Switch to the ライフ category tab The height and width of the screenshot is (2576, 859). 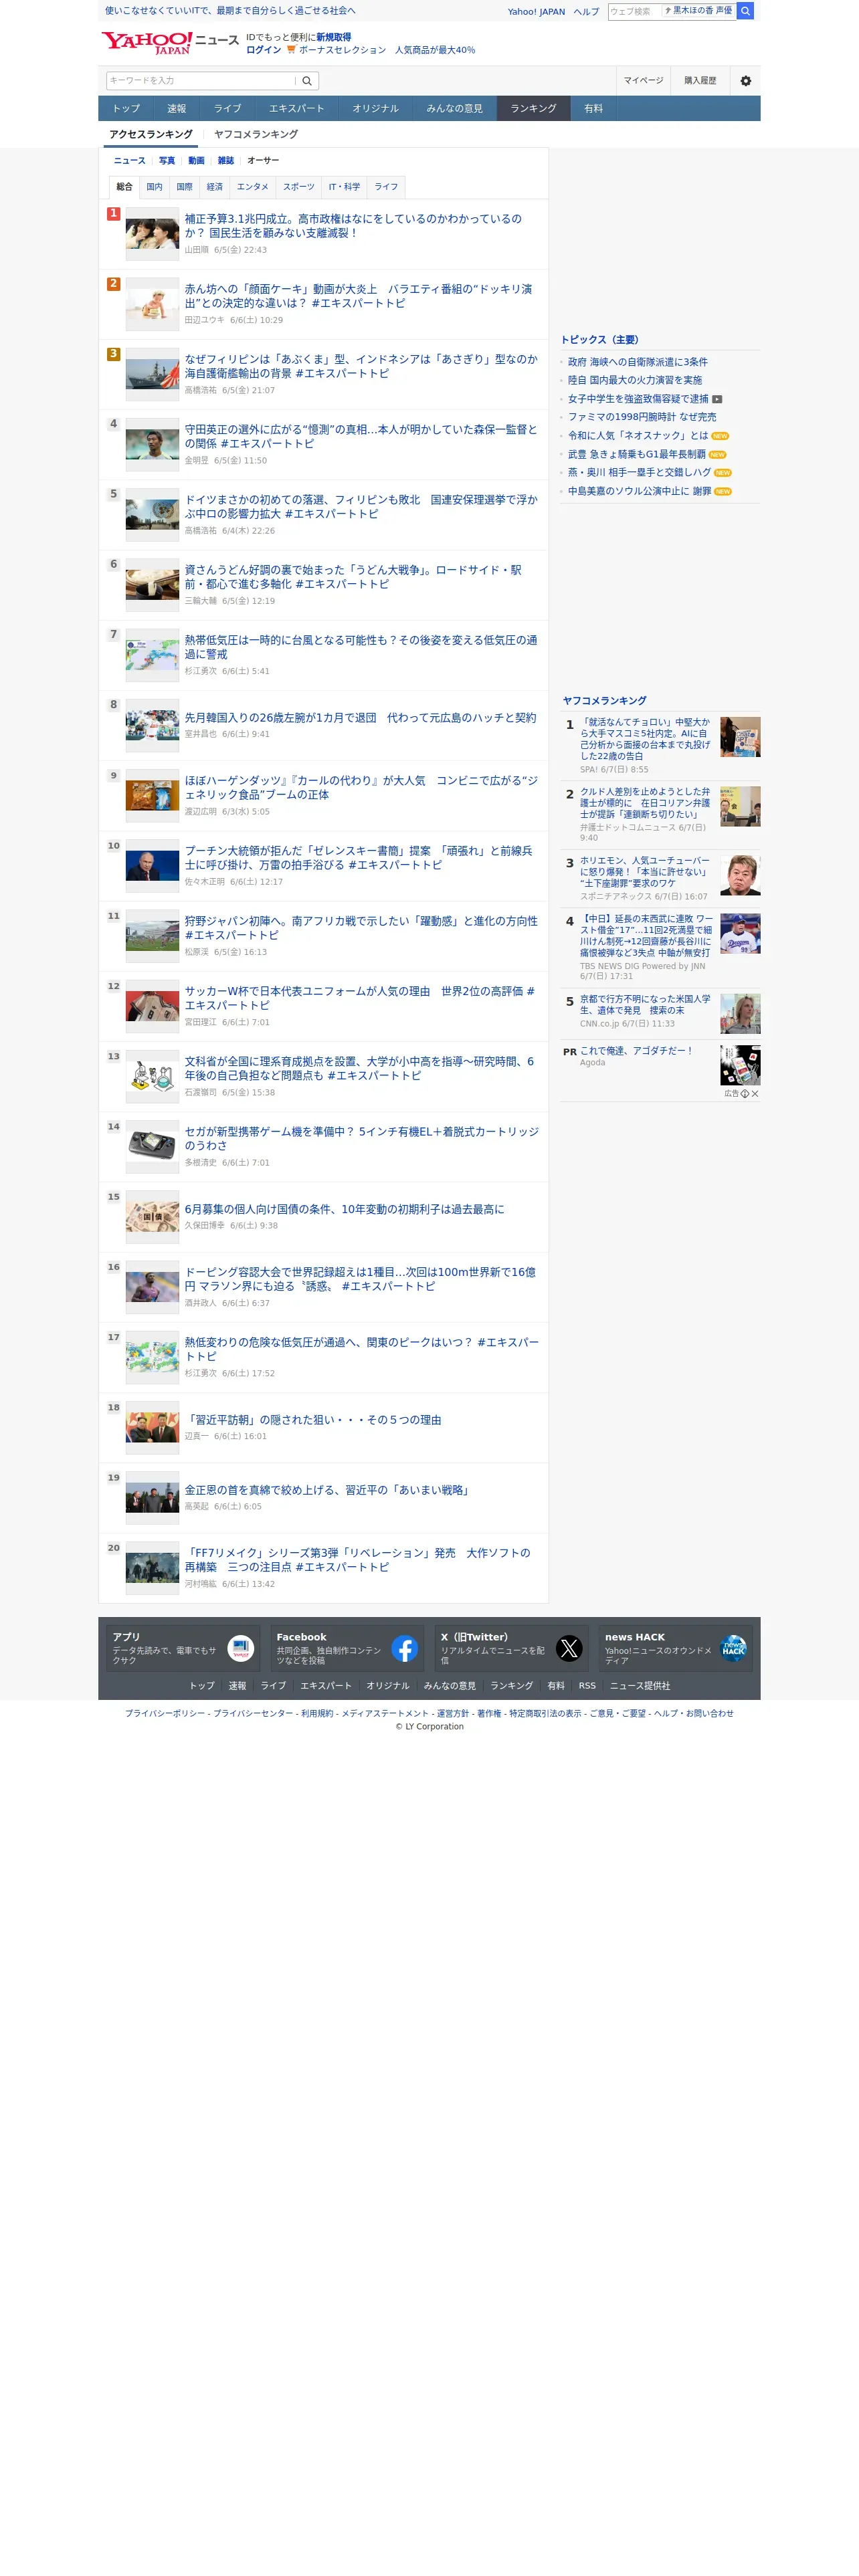click(386, 187)
